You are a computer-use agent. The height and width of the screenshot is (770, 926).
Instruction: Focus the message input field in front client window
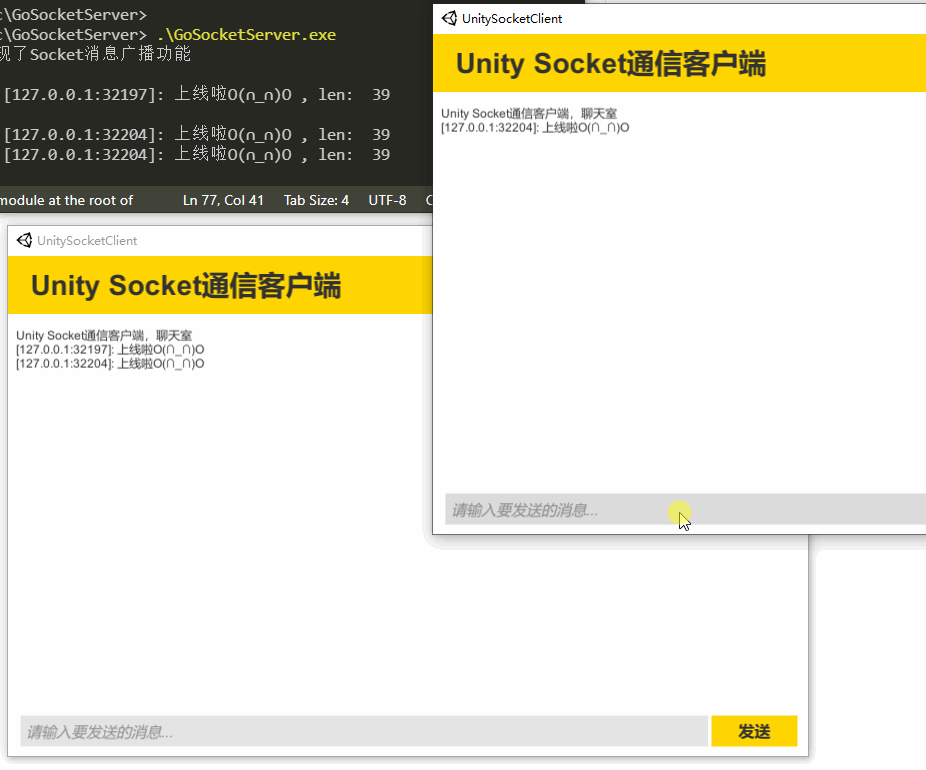click(685, 509)
